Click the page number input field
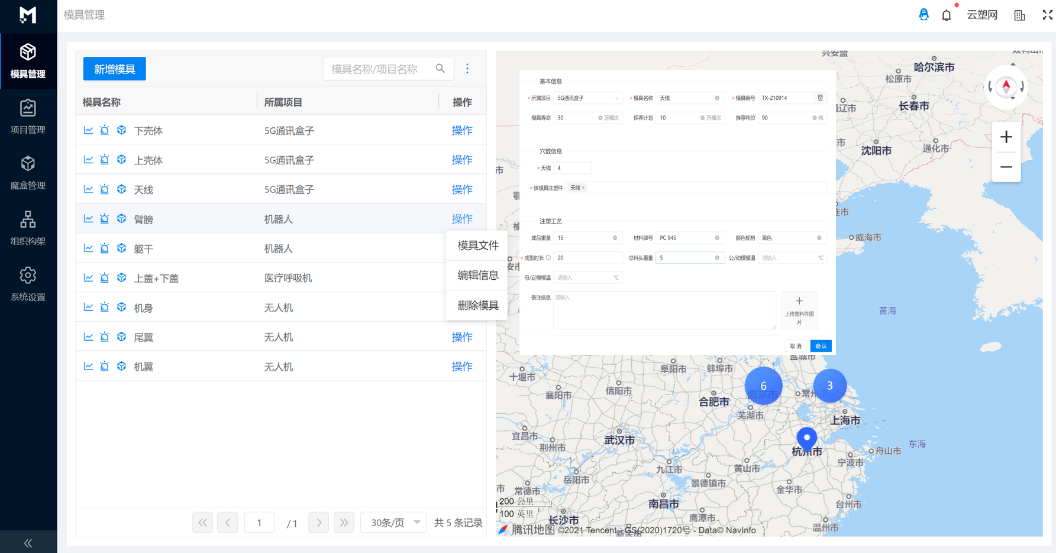The width and height of the screenshot is (1056, 553). pos(259,522)
